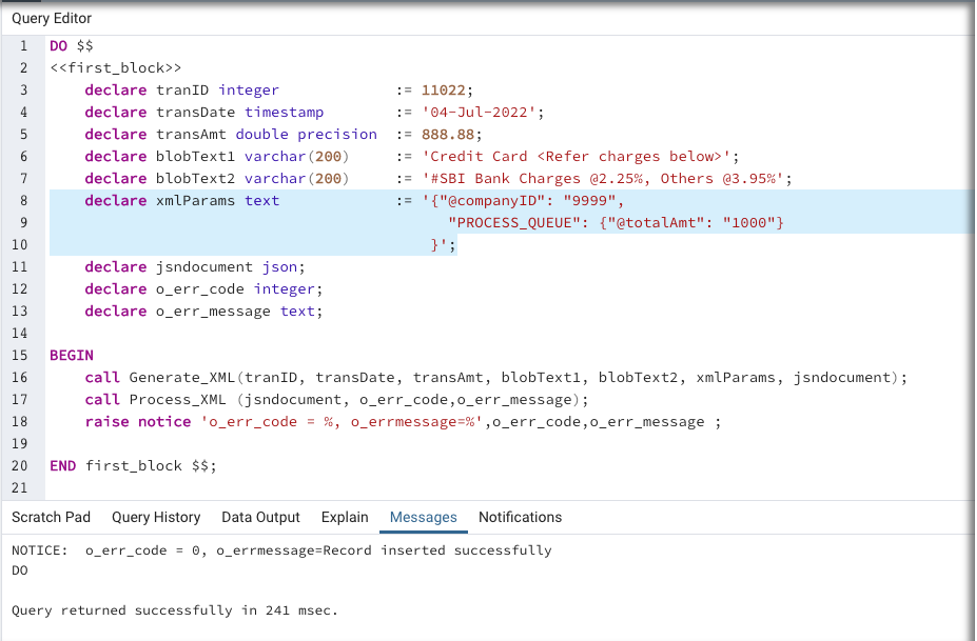Show the Data Output tab
Viewport: 977px width, 641px height.
pos(261,517)
